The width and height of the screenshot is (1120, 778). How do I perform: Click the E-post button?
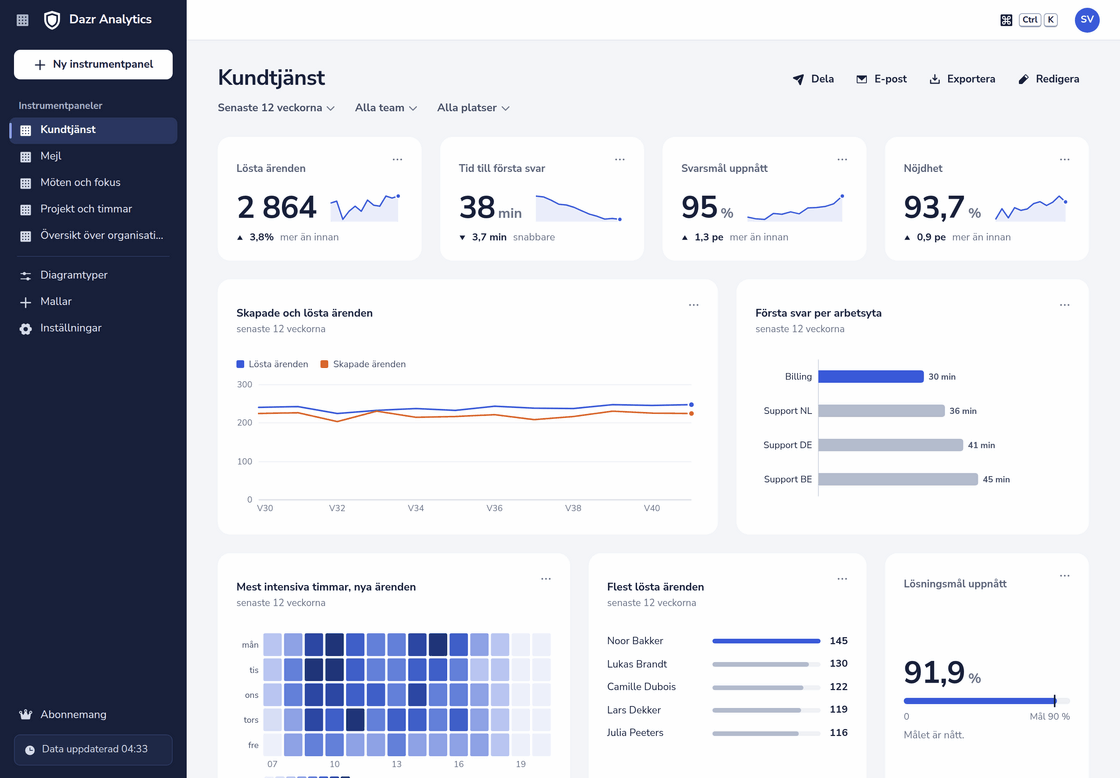click(881, 79)
